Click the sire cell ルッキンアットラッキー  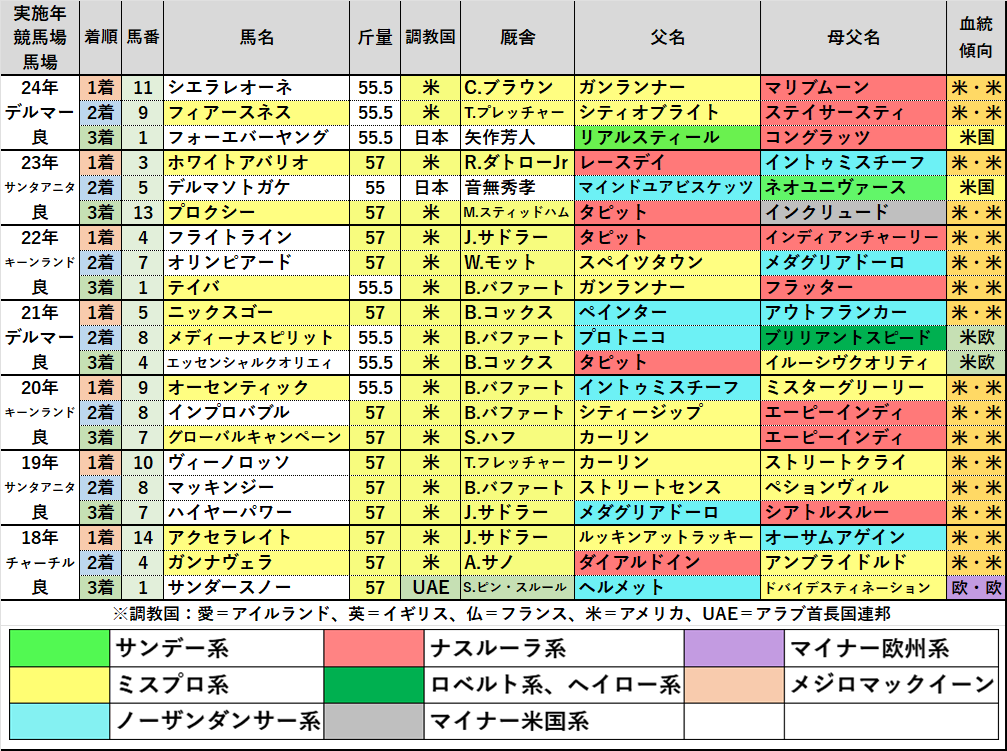click(x=667, y=538)
